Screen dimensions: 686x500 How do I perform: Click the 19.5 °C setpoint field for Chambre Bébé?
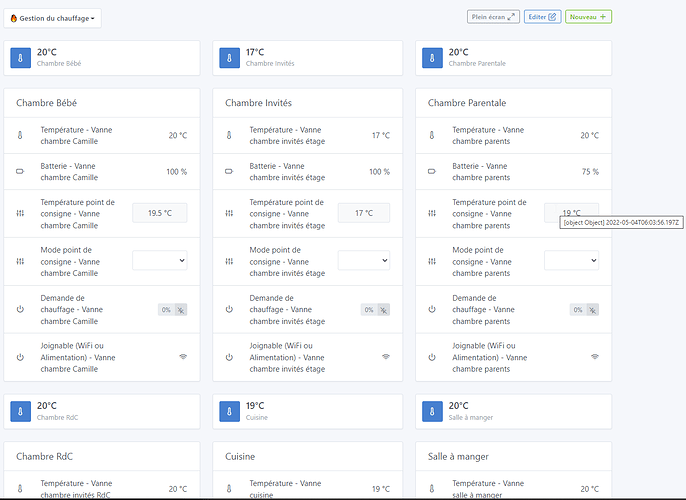[160, 213]
